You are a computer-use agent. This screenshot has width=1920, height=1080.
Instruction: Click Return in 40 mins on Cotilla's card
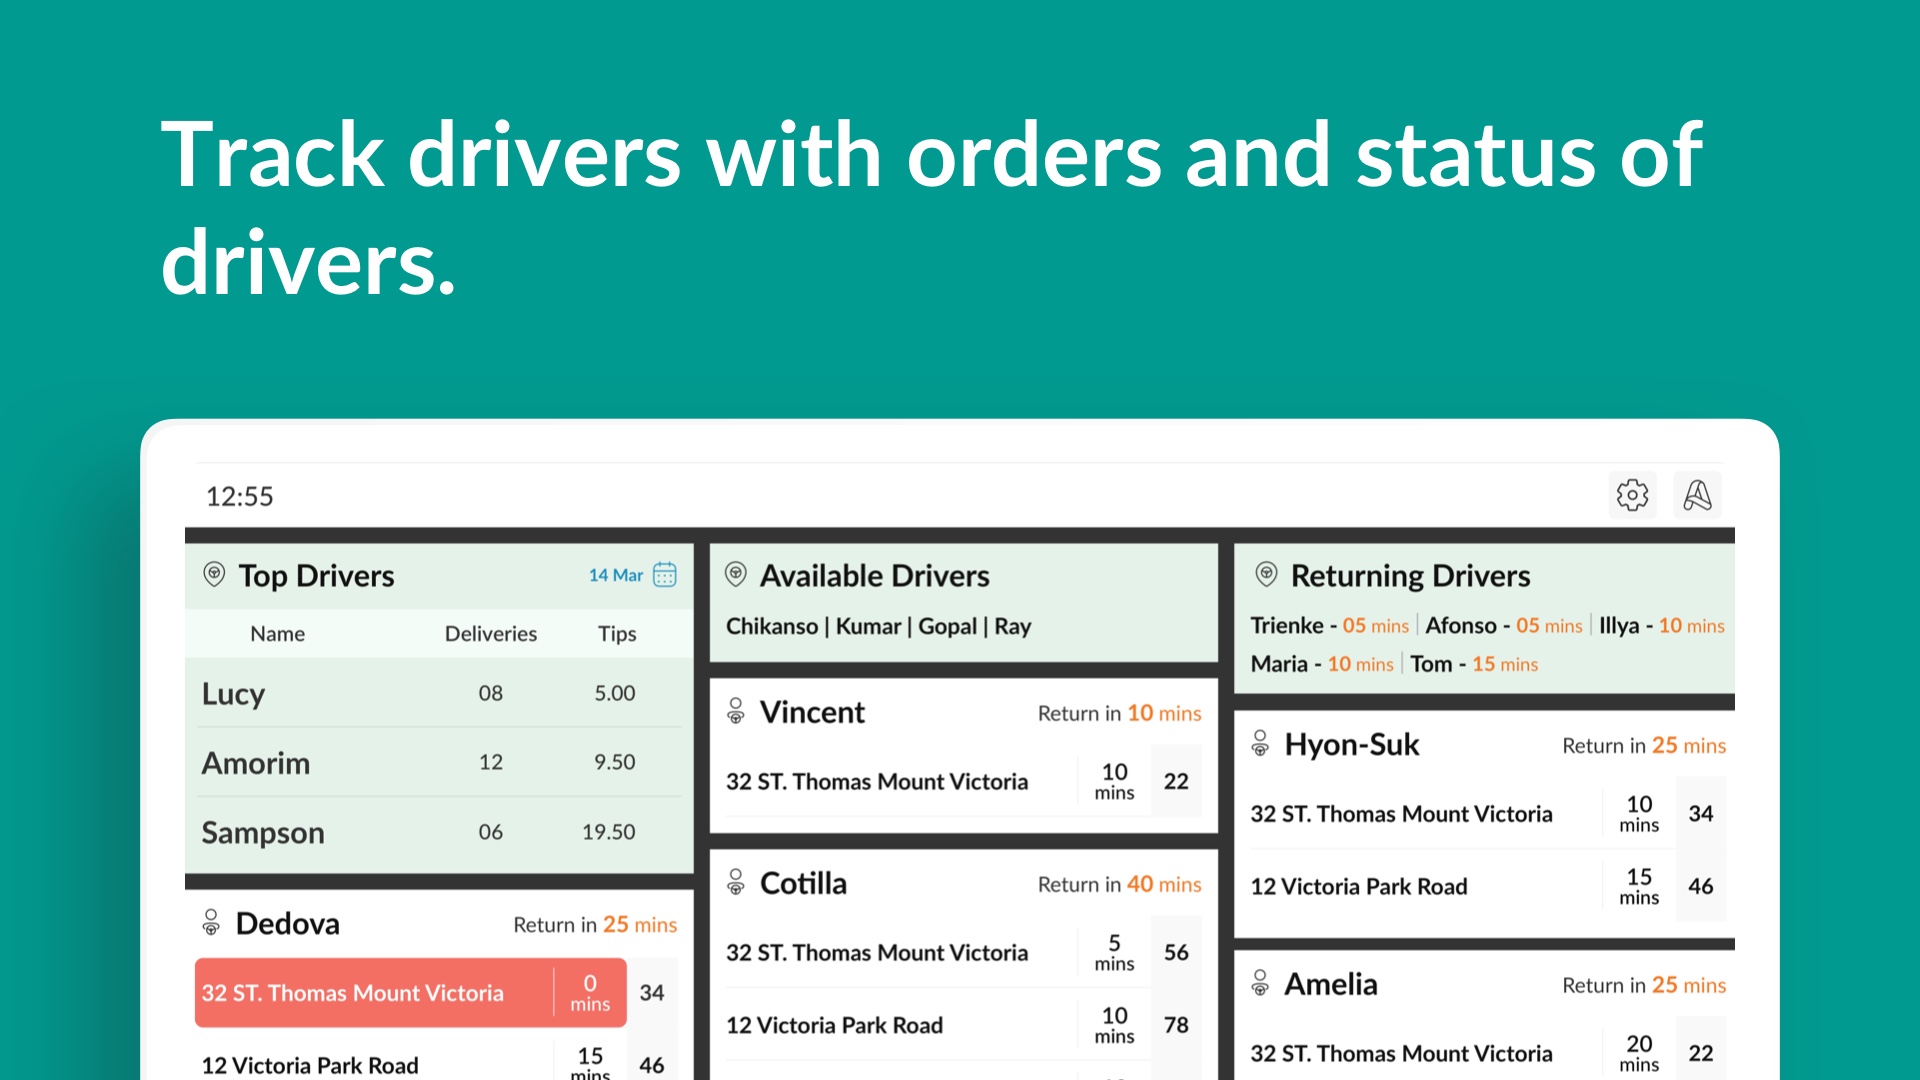click(1117, 884)
